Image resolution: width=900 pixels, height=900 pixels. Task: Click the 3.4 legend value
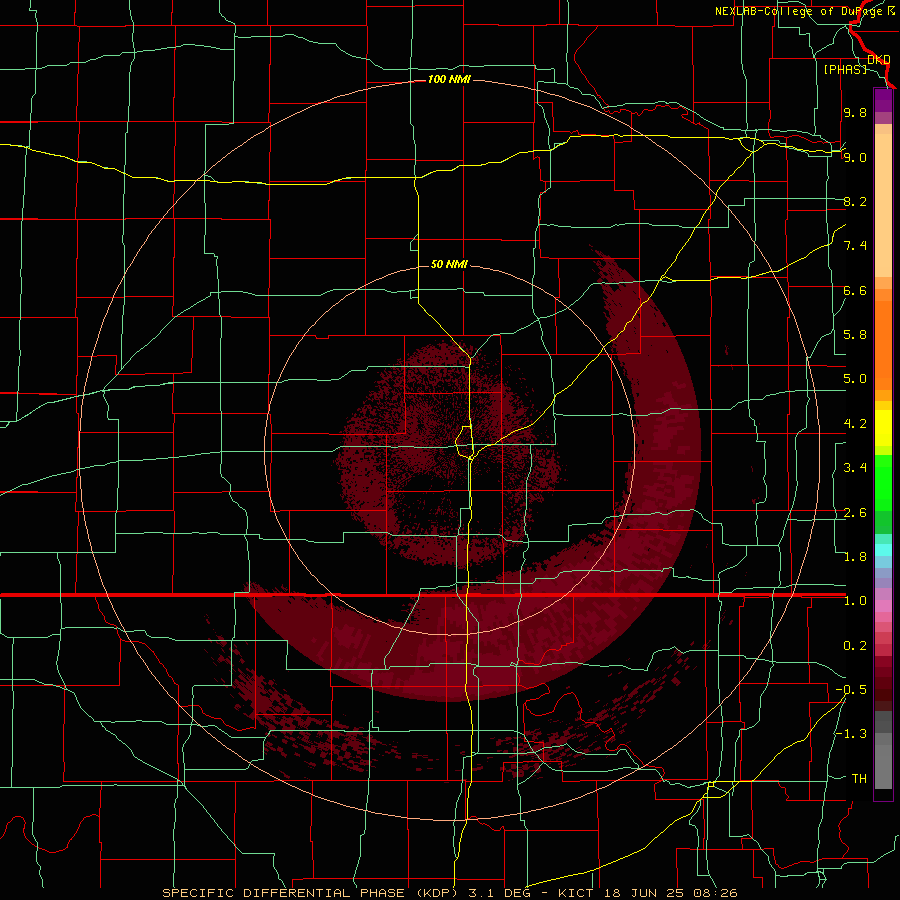coord(855,468)
